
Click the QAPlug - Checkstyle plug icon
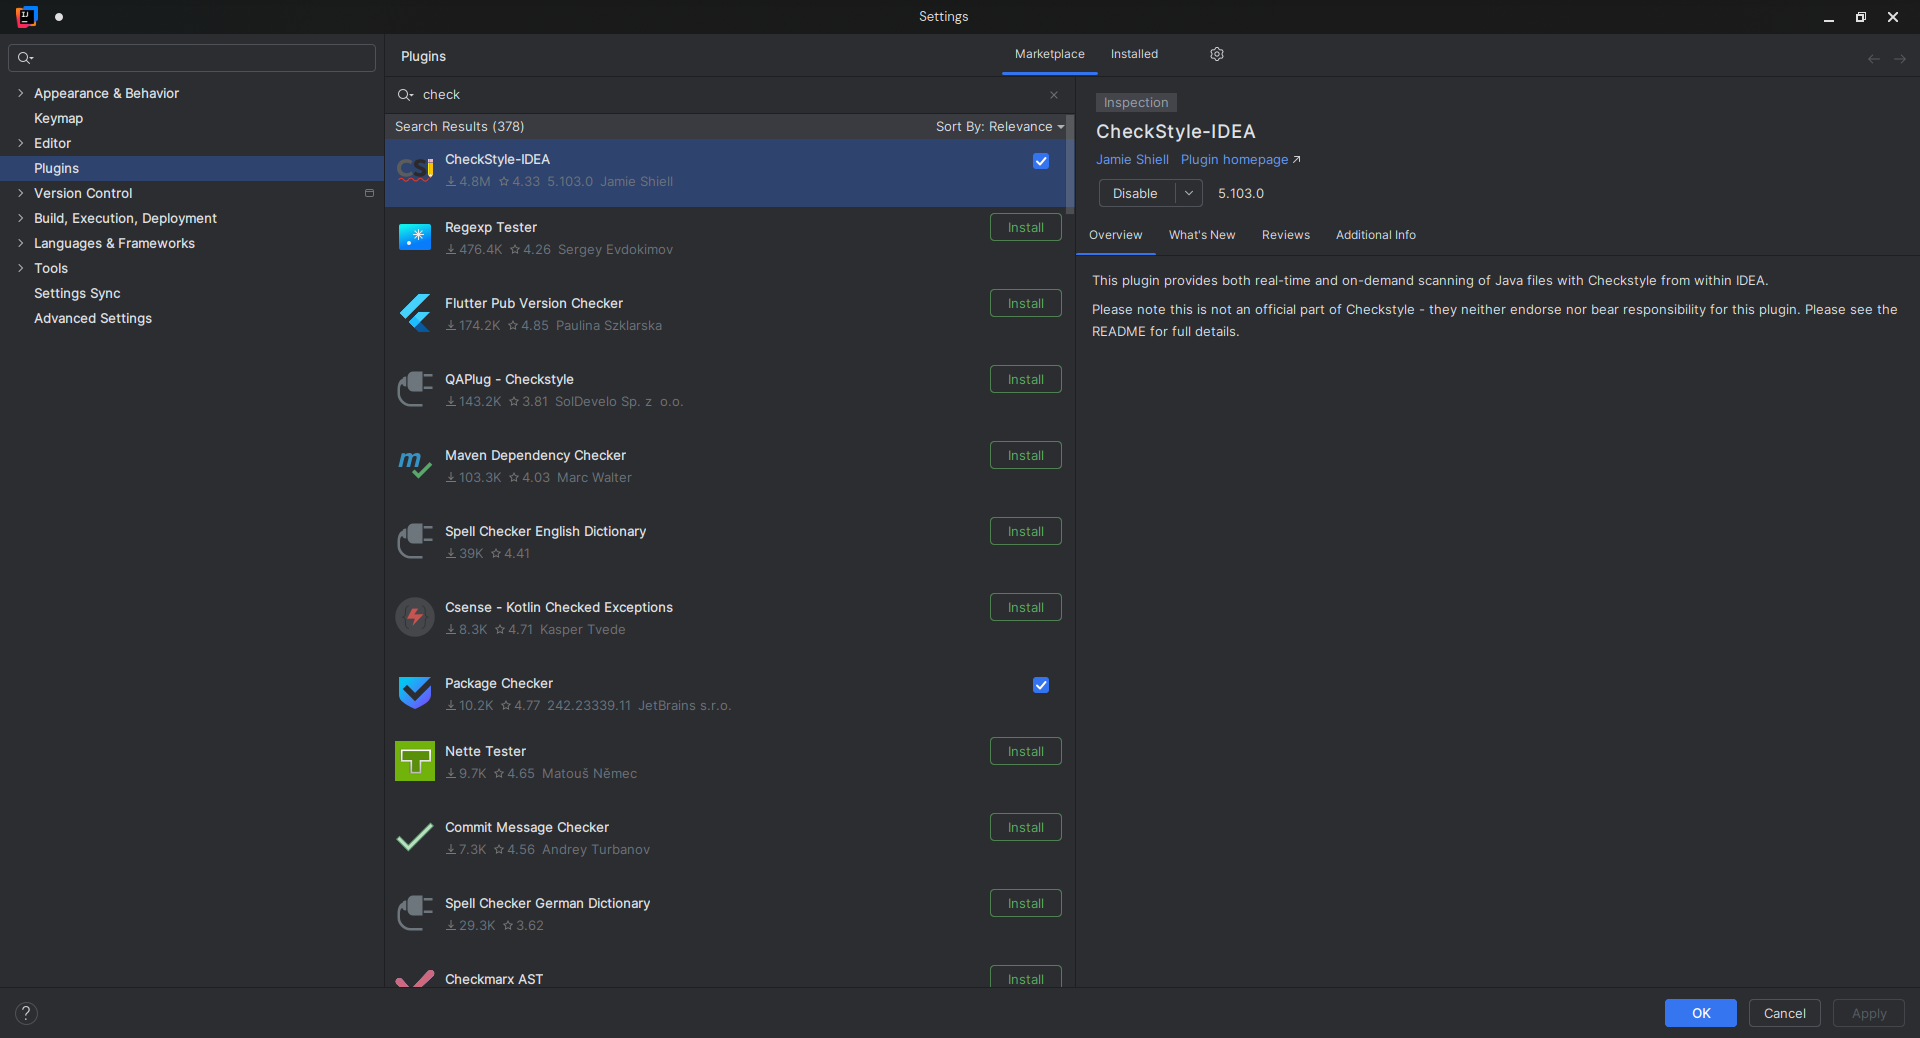[415, 389]
